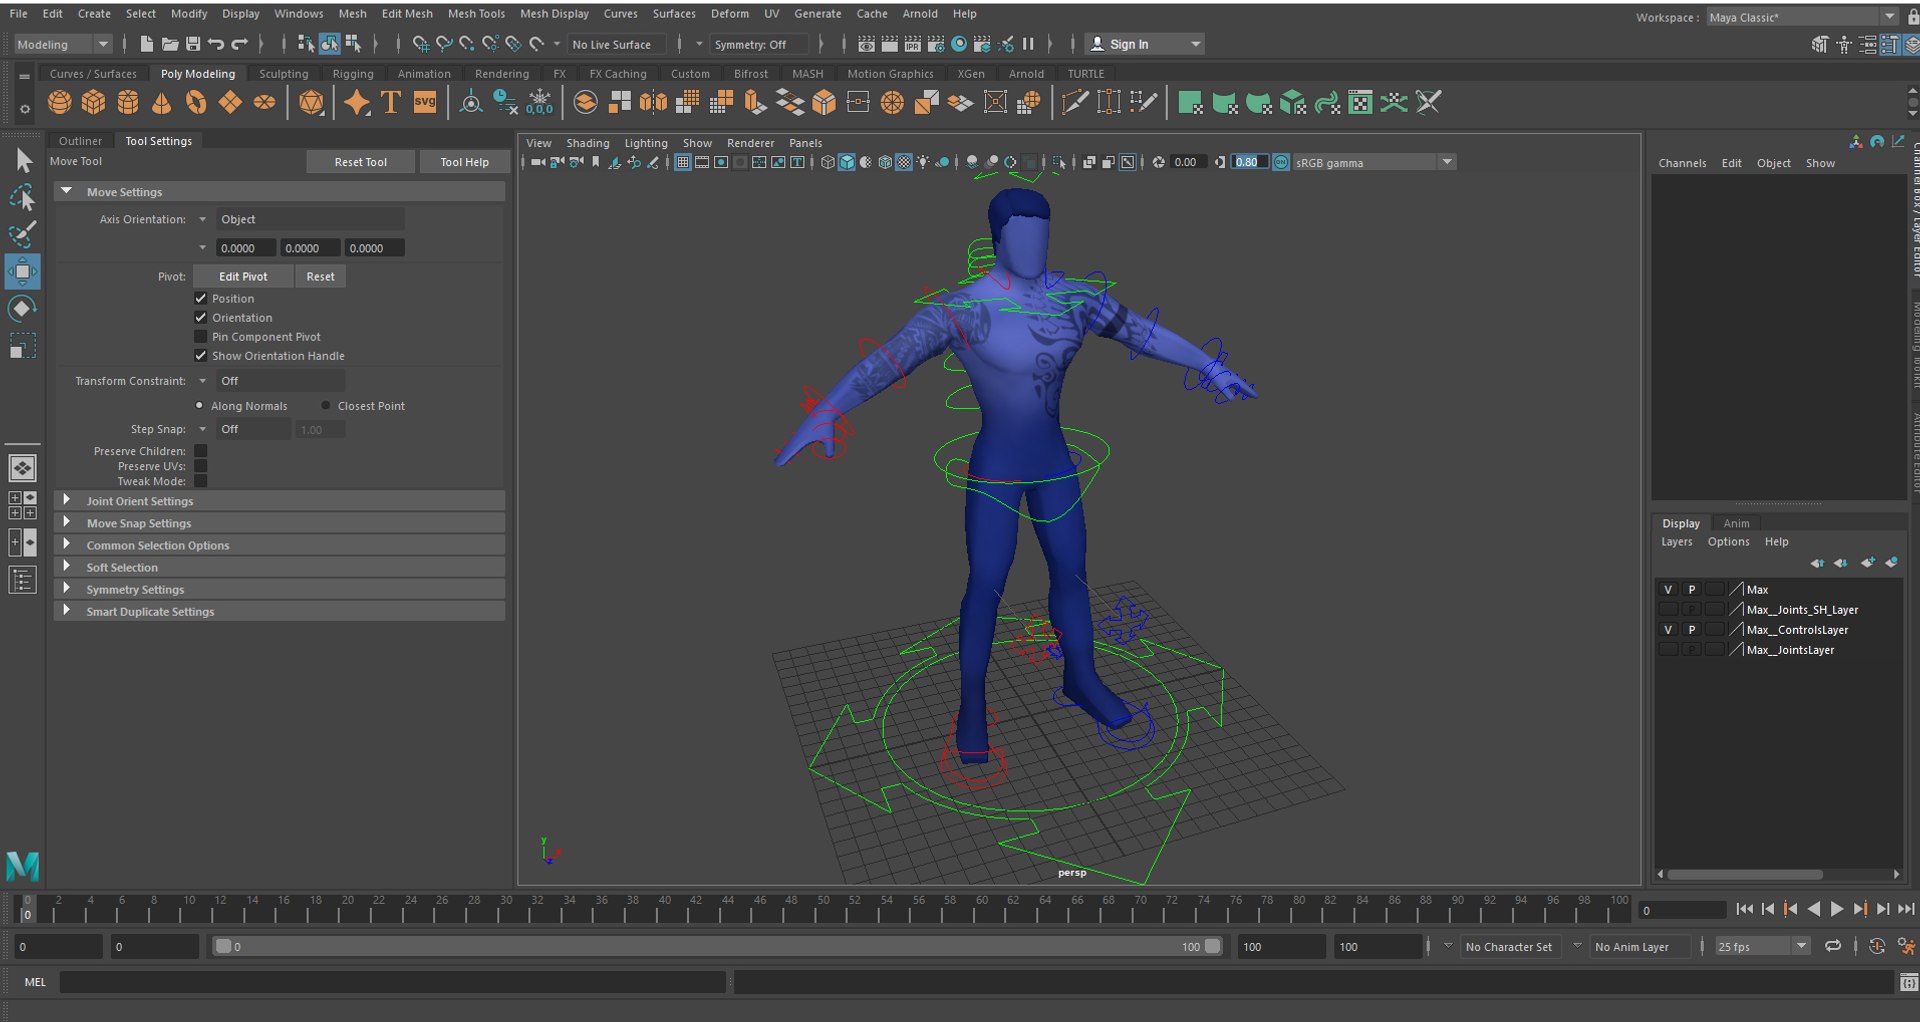
Task: Create a polygon torus from the shelf
Action: pos(196,102)
